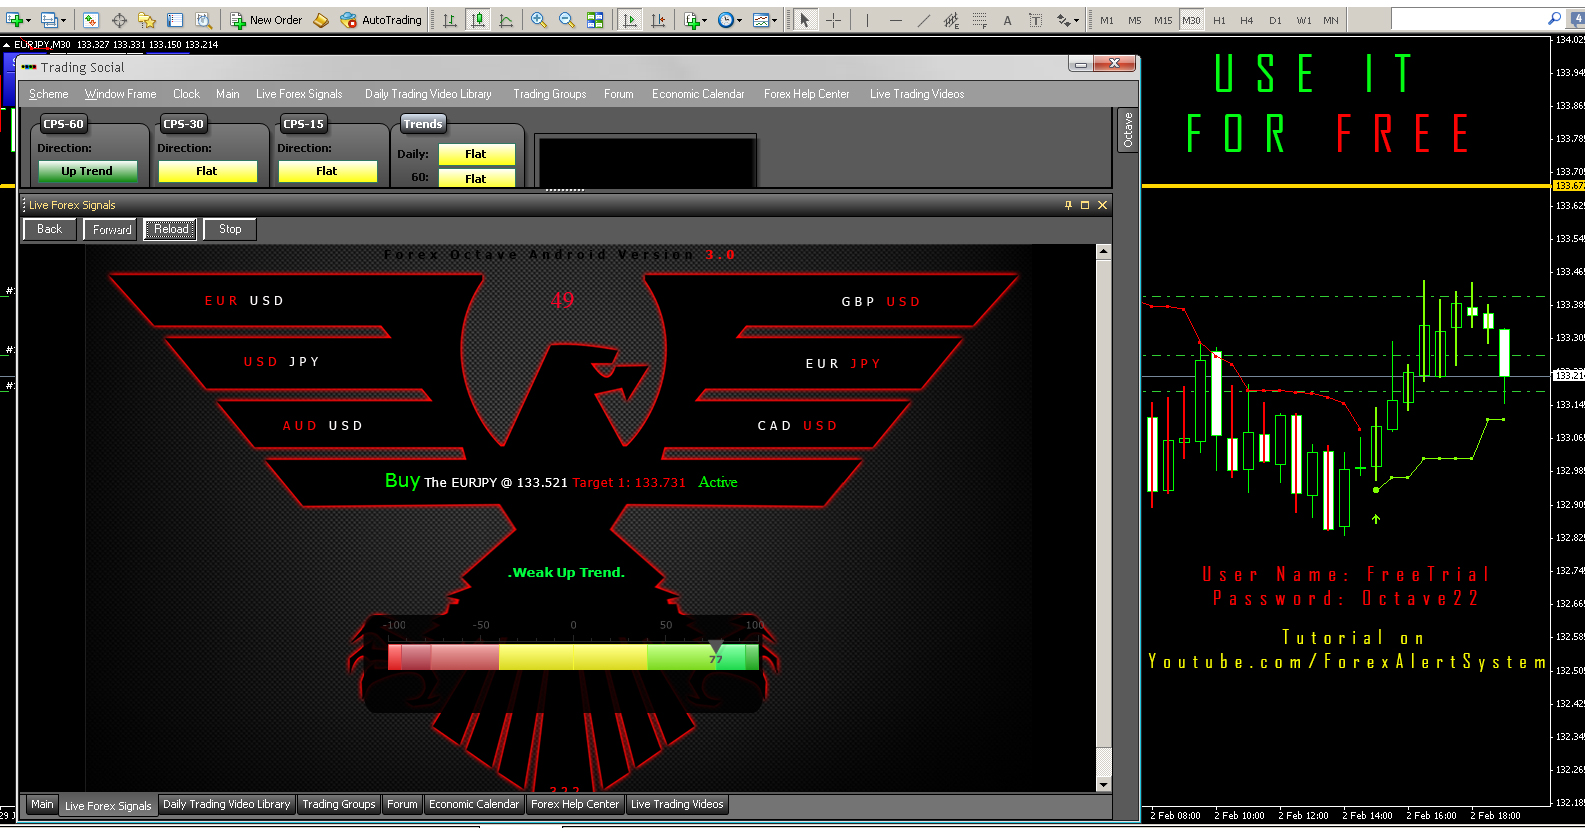Open the Octave side tab

tap(1128, 130)
